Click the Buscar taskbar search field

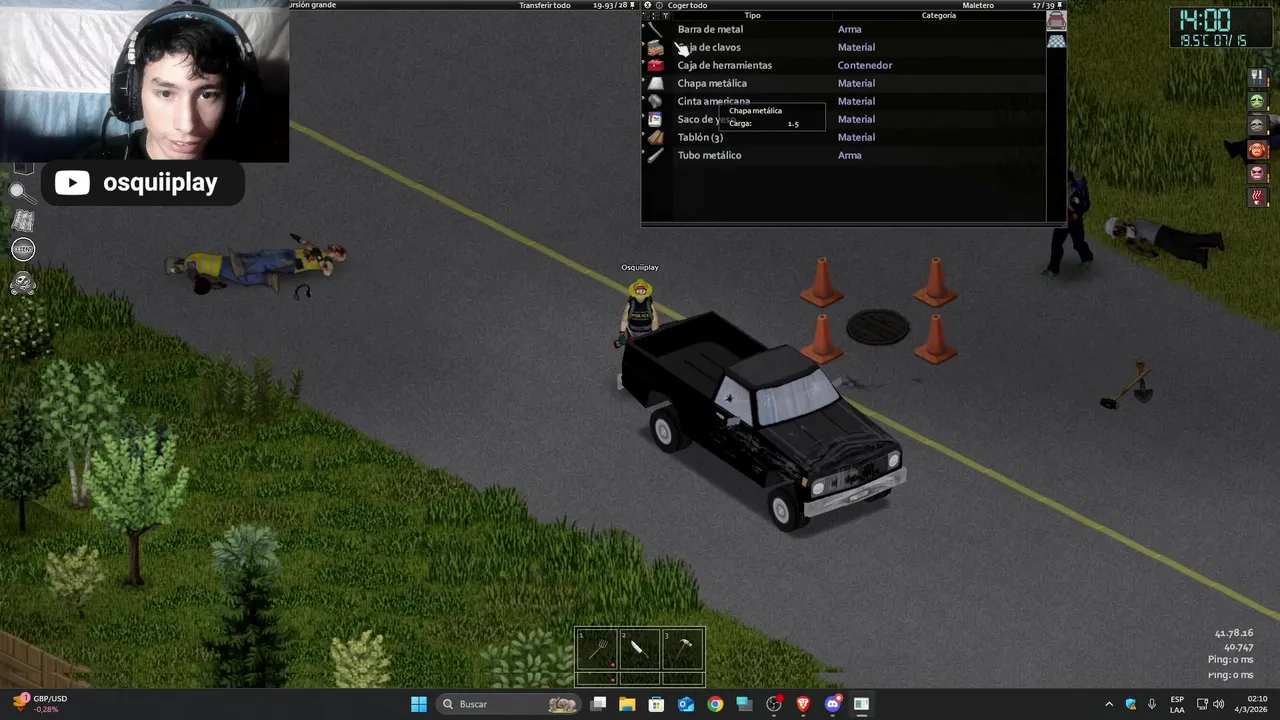(x=510, y=704)
